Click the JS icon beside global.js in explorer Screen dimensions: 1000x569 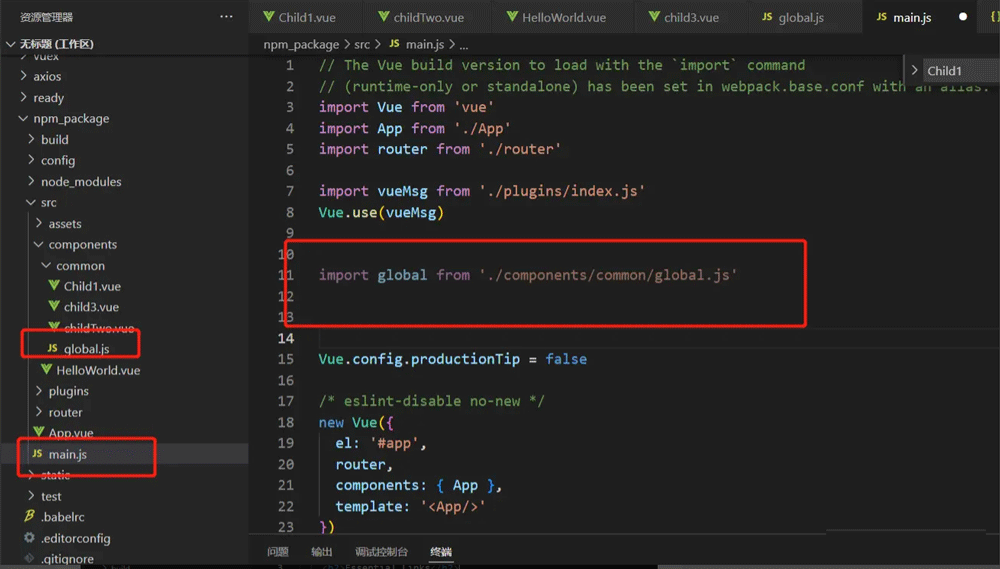[52, 349]
